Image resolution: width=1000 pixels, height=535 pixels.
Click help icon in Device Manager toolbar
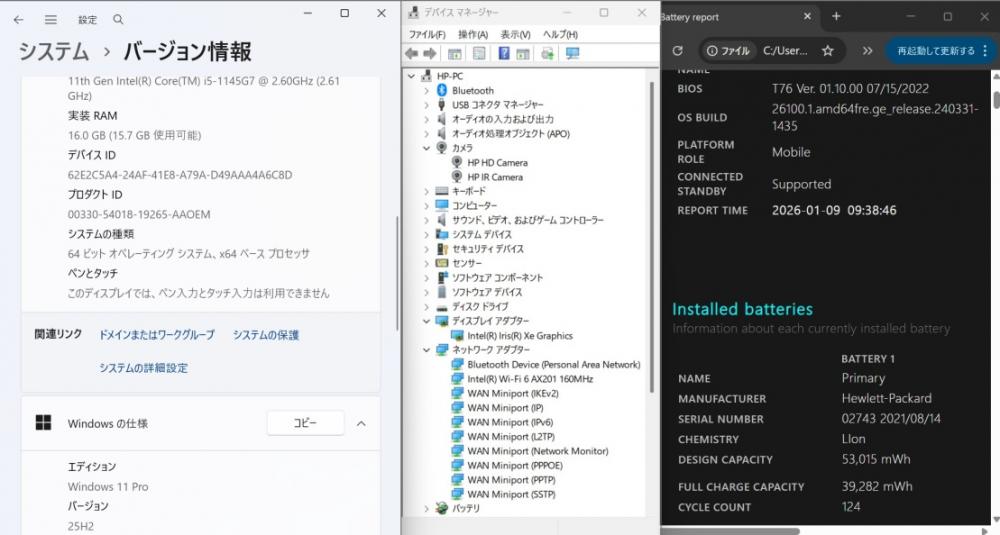pos(504,54)
